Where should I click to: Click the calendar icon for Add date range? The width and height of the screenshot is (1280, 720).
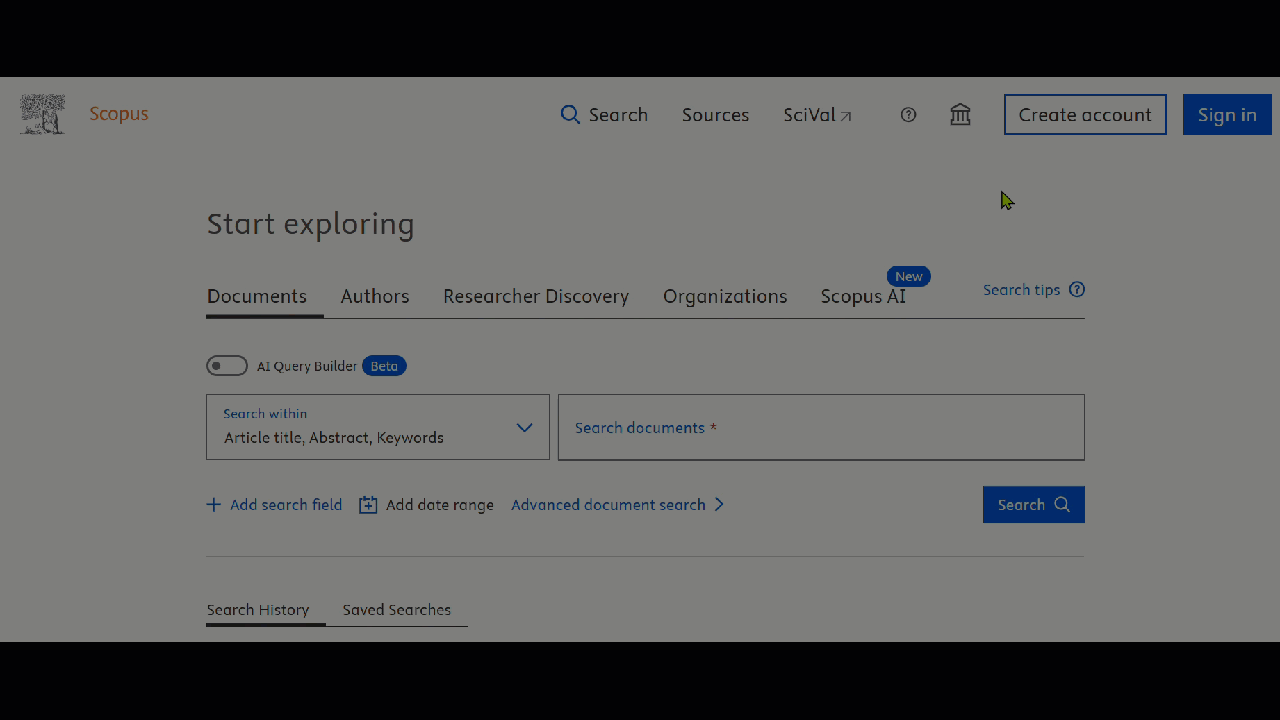click(x=368, y=505)
